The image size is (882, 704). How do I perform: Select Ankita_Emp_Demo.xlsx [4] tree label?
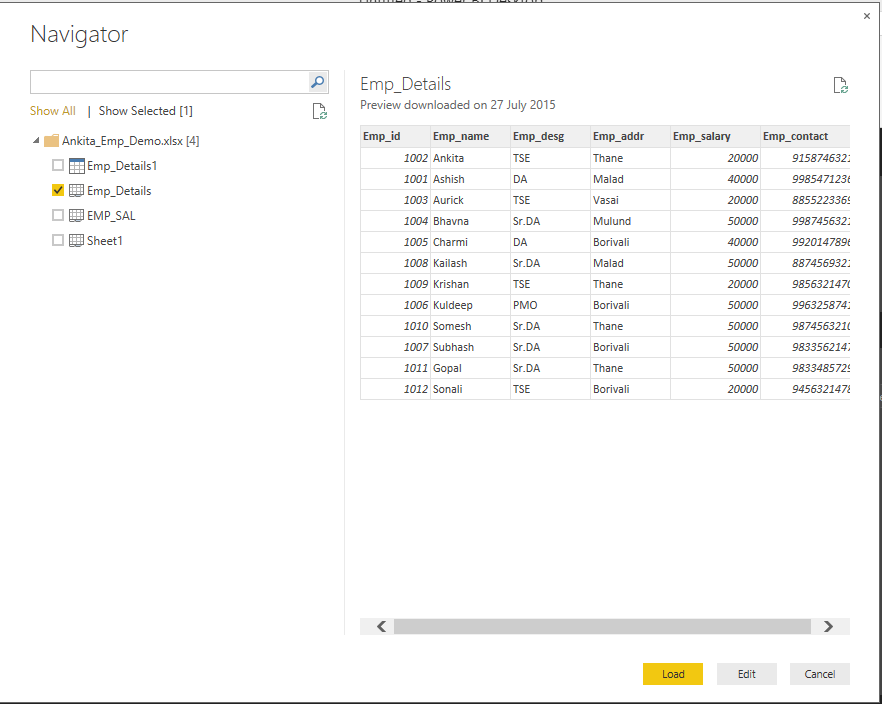tap(130, 141)
